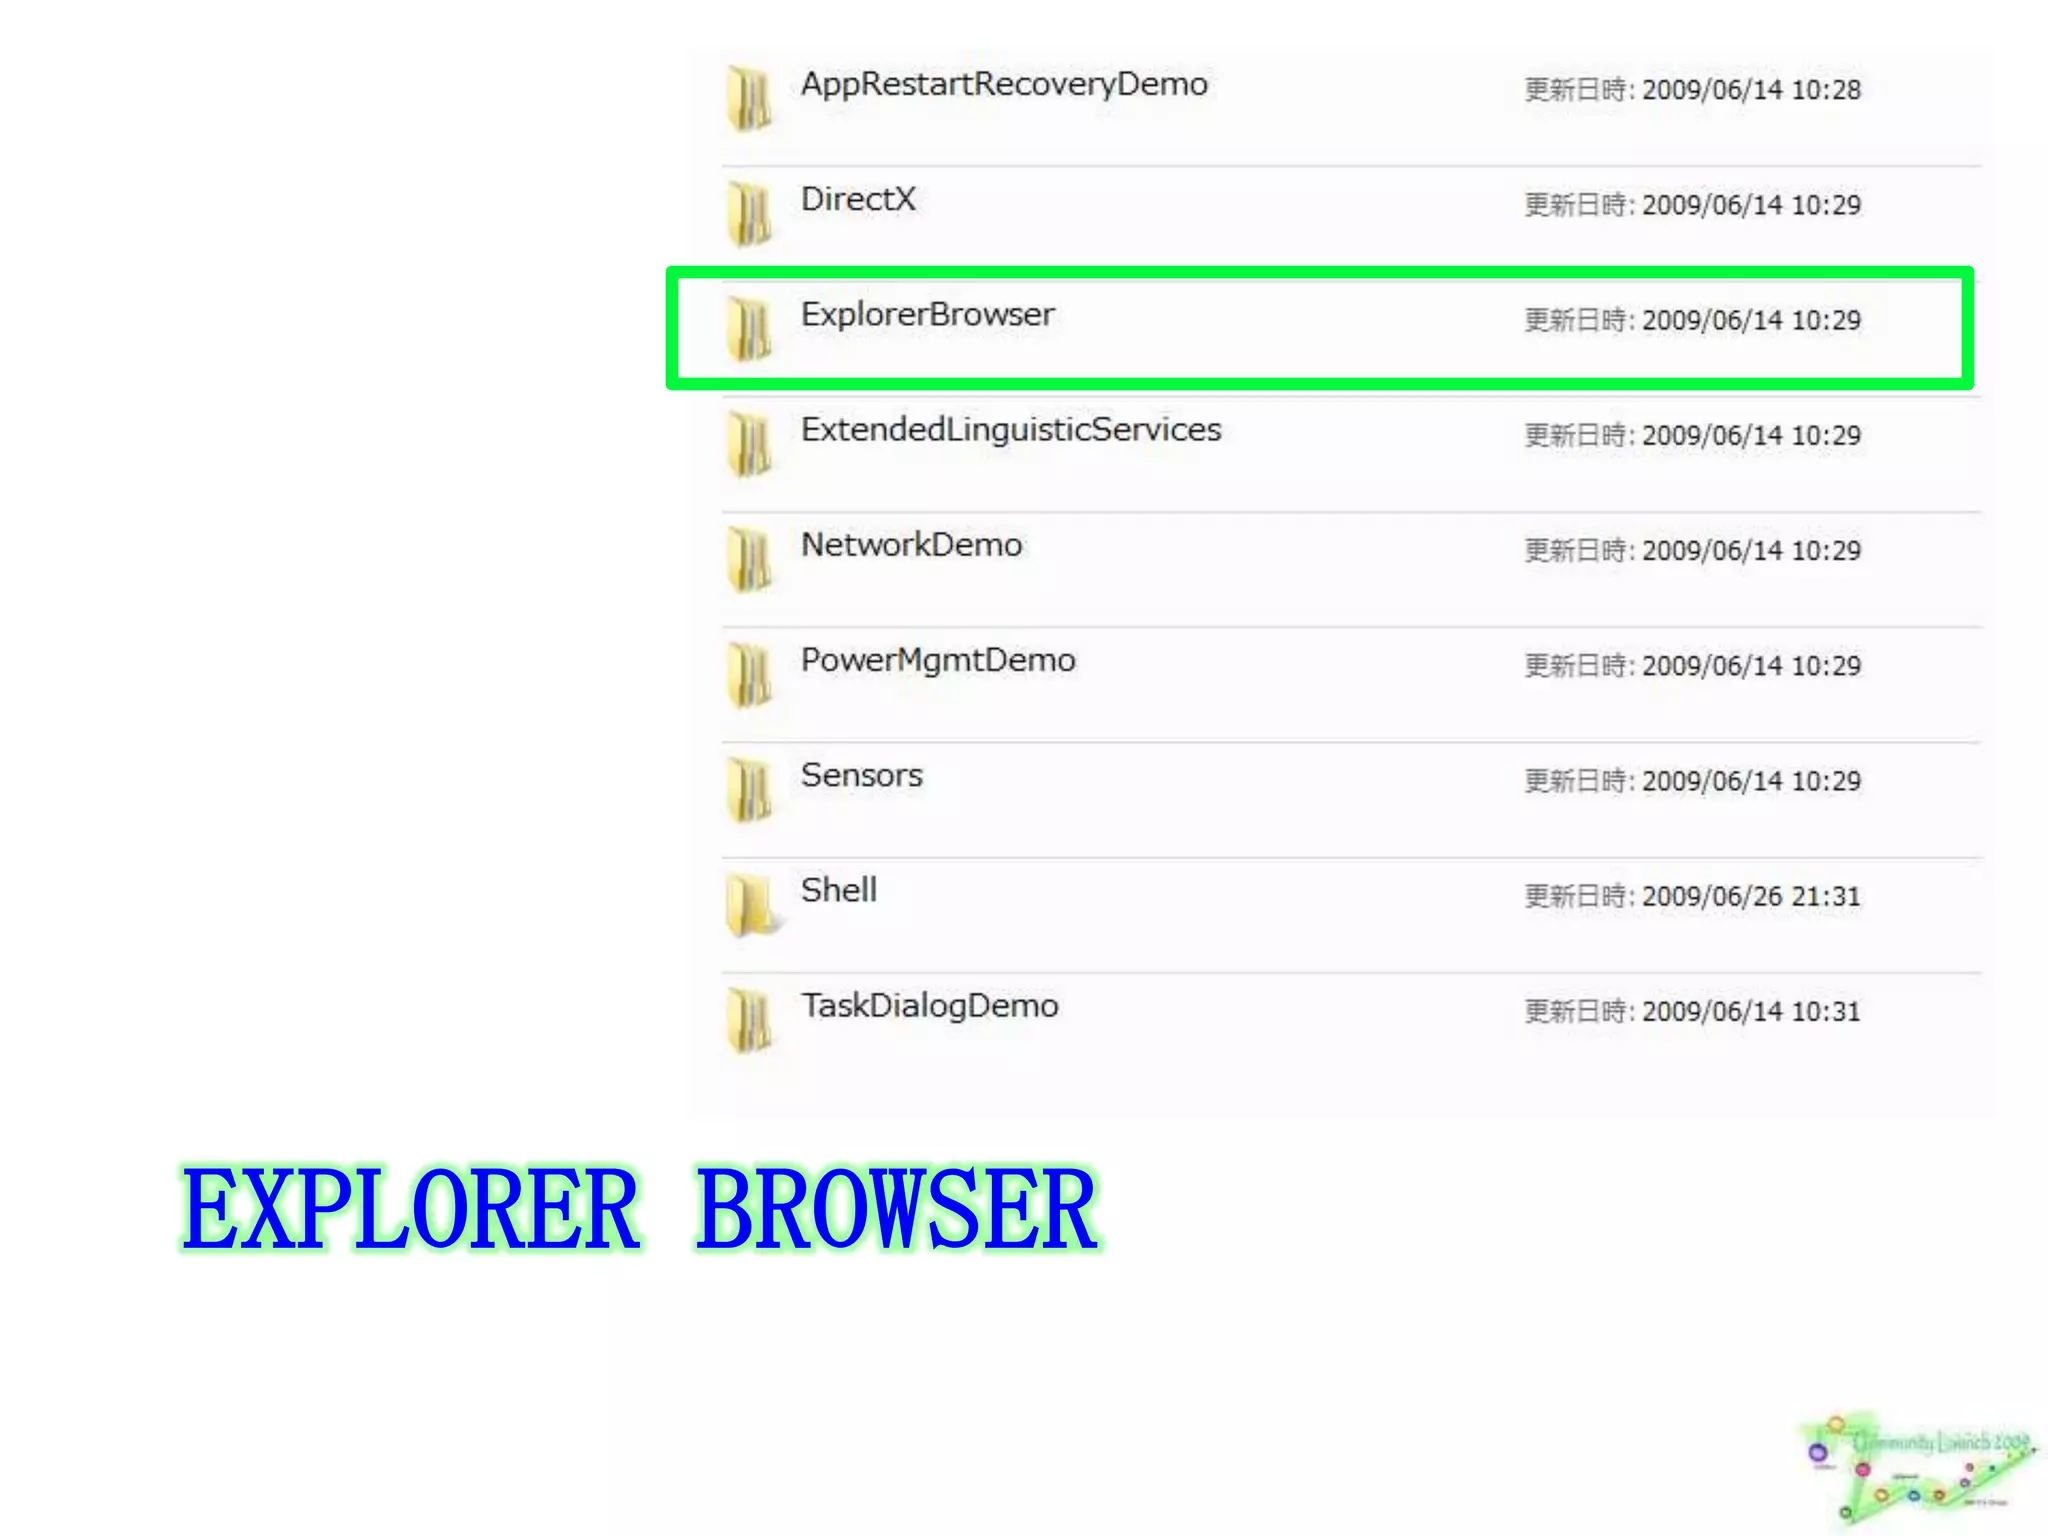Select the Shell folder name
The width and height of the screenshot is (2048, 1536).
click(x=838, y=890)
